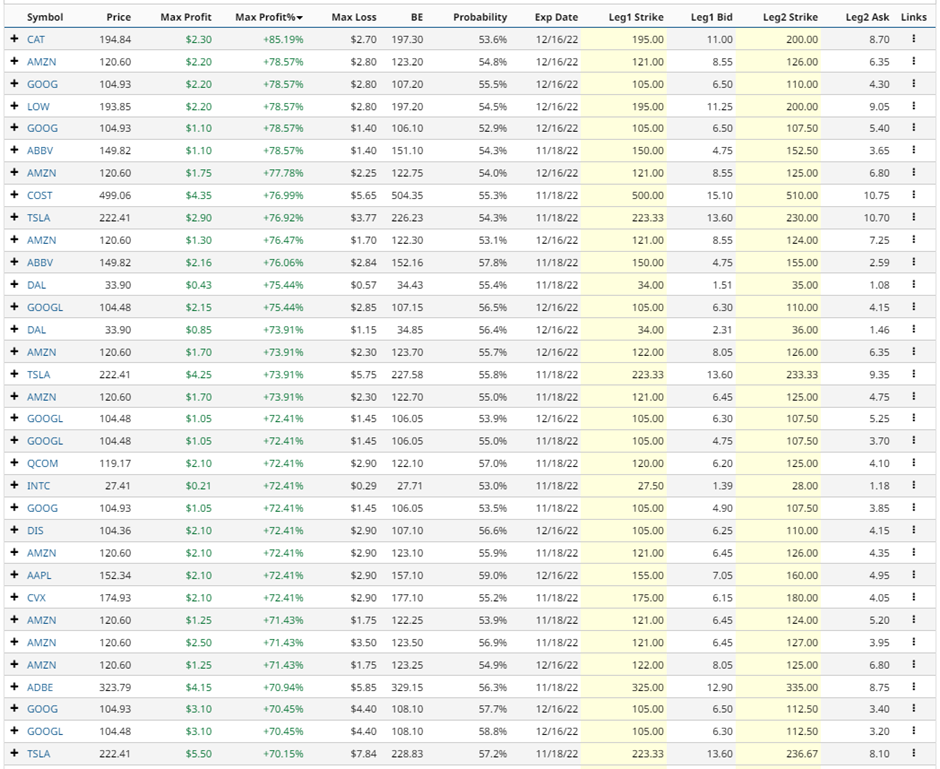Open links menu for GOOGL $3.10 max profit row
Image resolution: width=940 pixels, height=769 pixels.
point(914,731)
